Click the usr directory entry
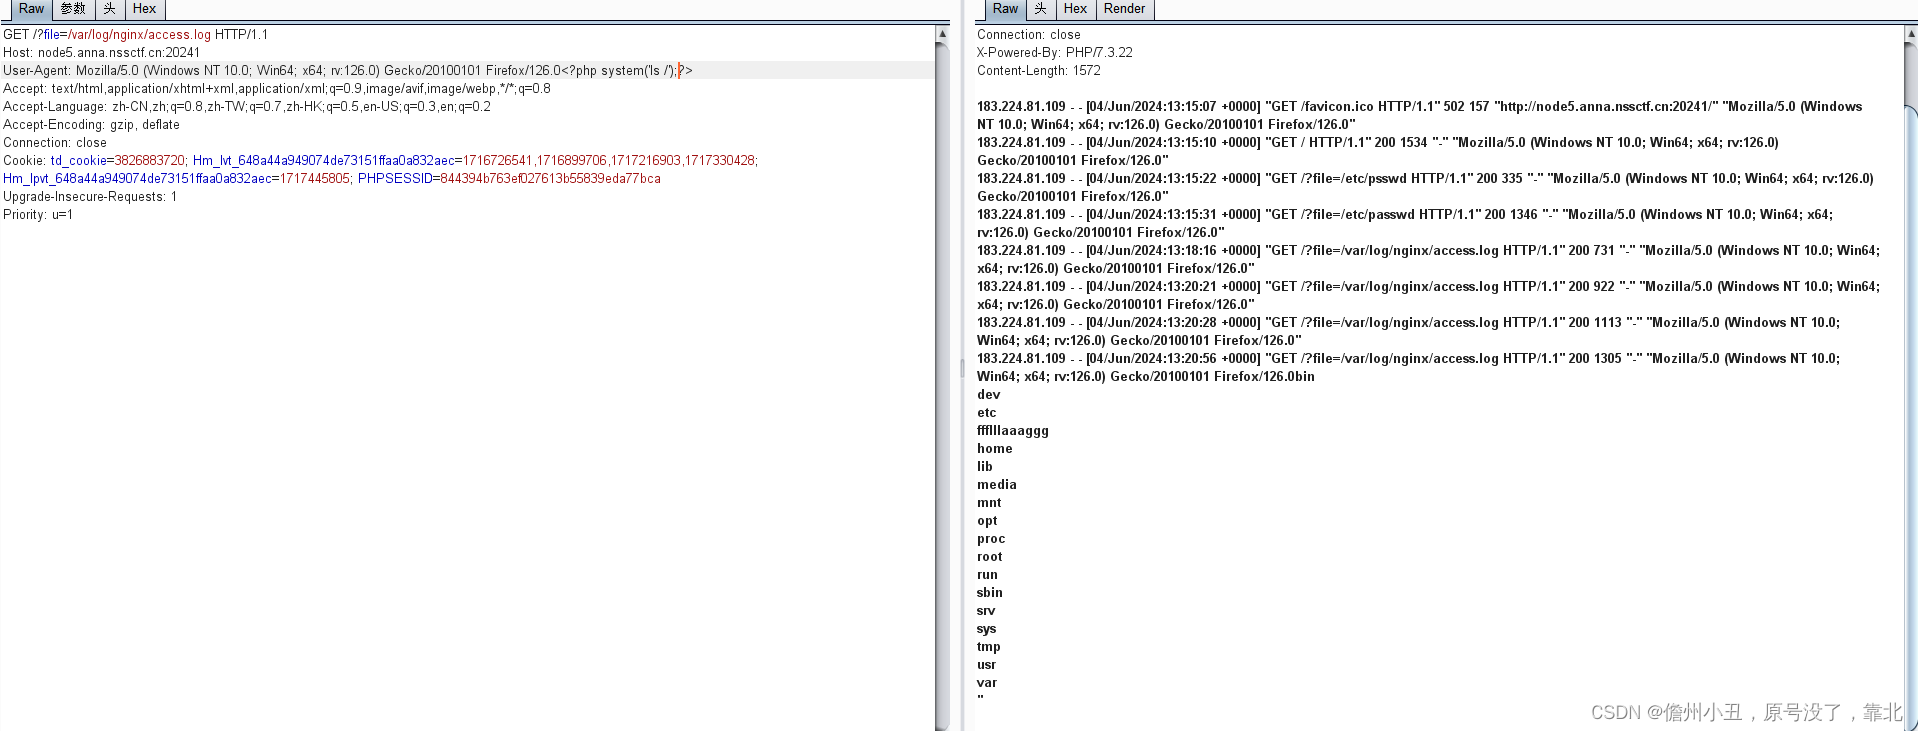 click(986, 664)
